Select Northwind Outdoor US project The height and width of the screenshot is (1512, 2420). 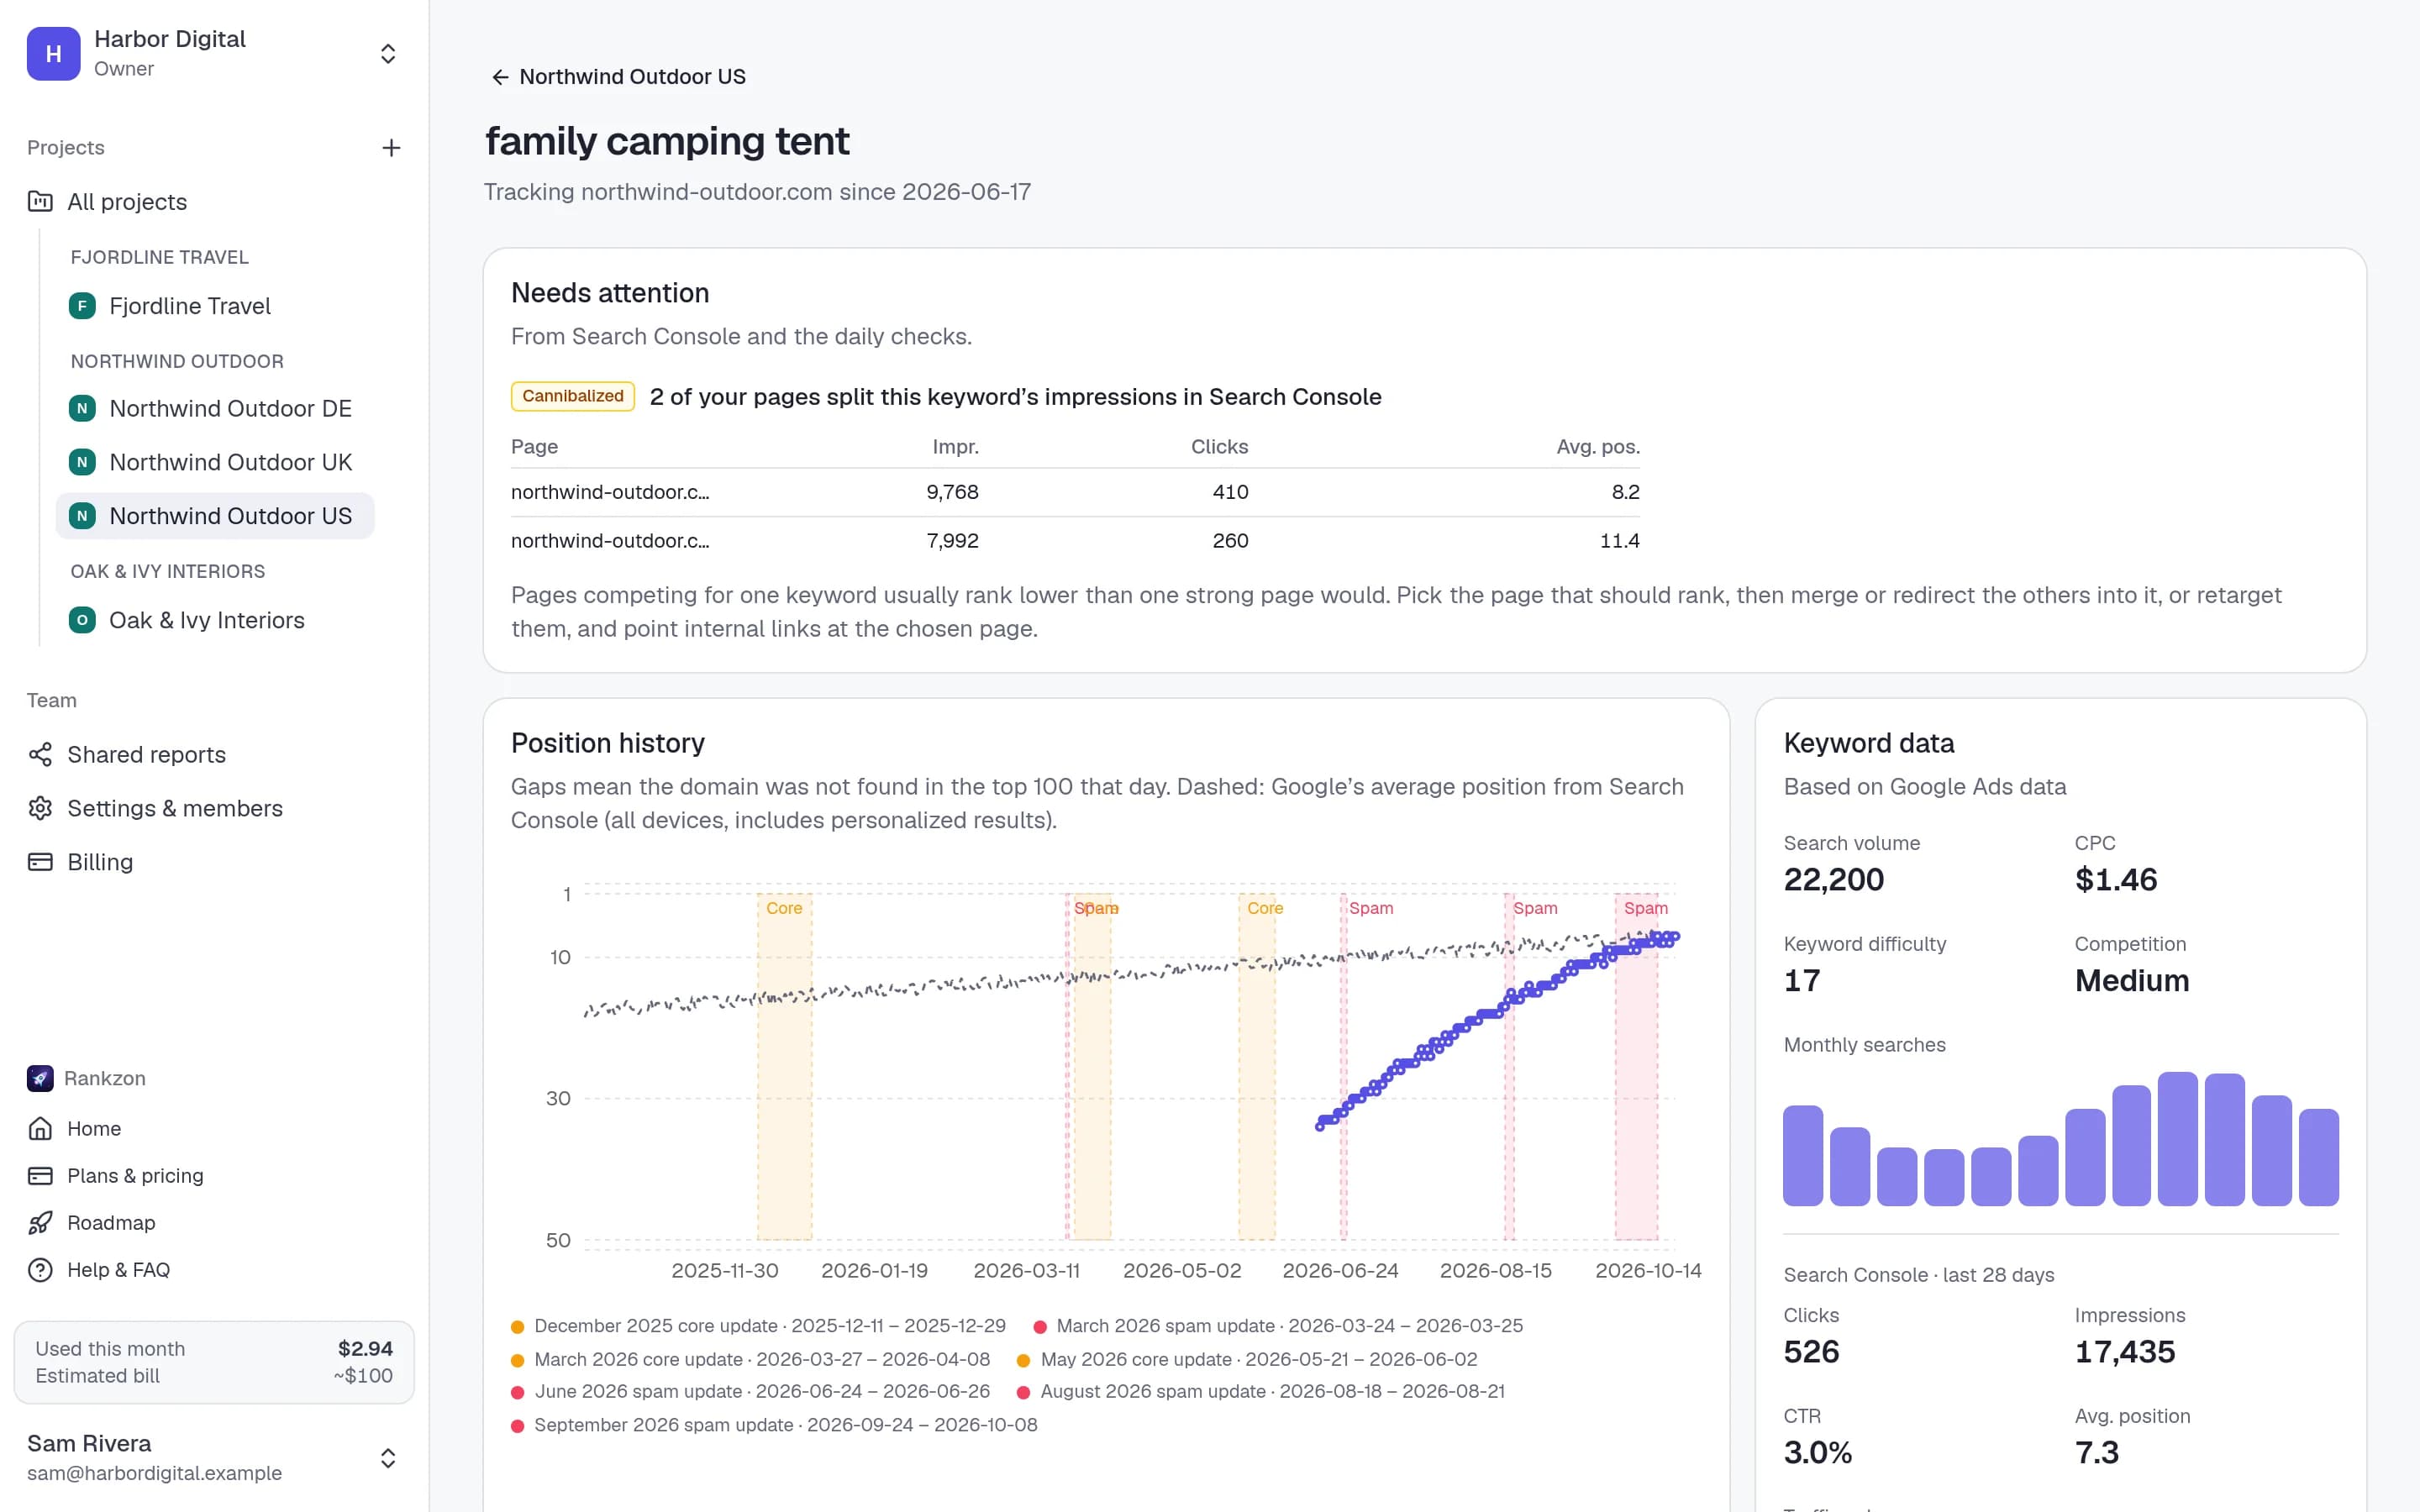(x=215, y=516)
